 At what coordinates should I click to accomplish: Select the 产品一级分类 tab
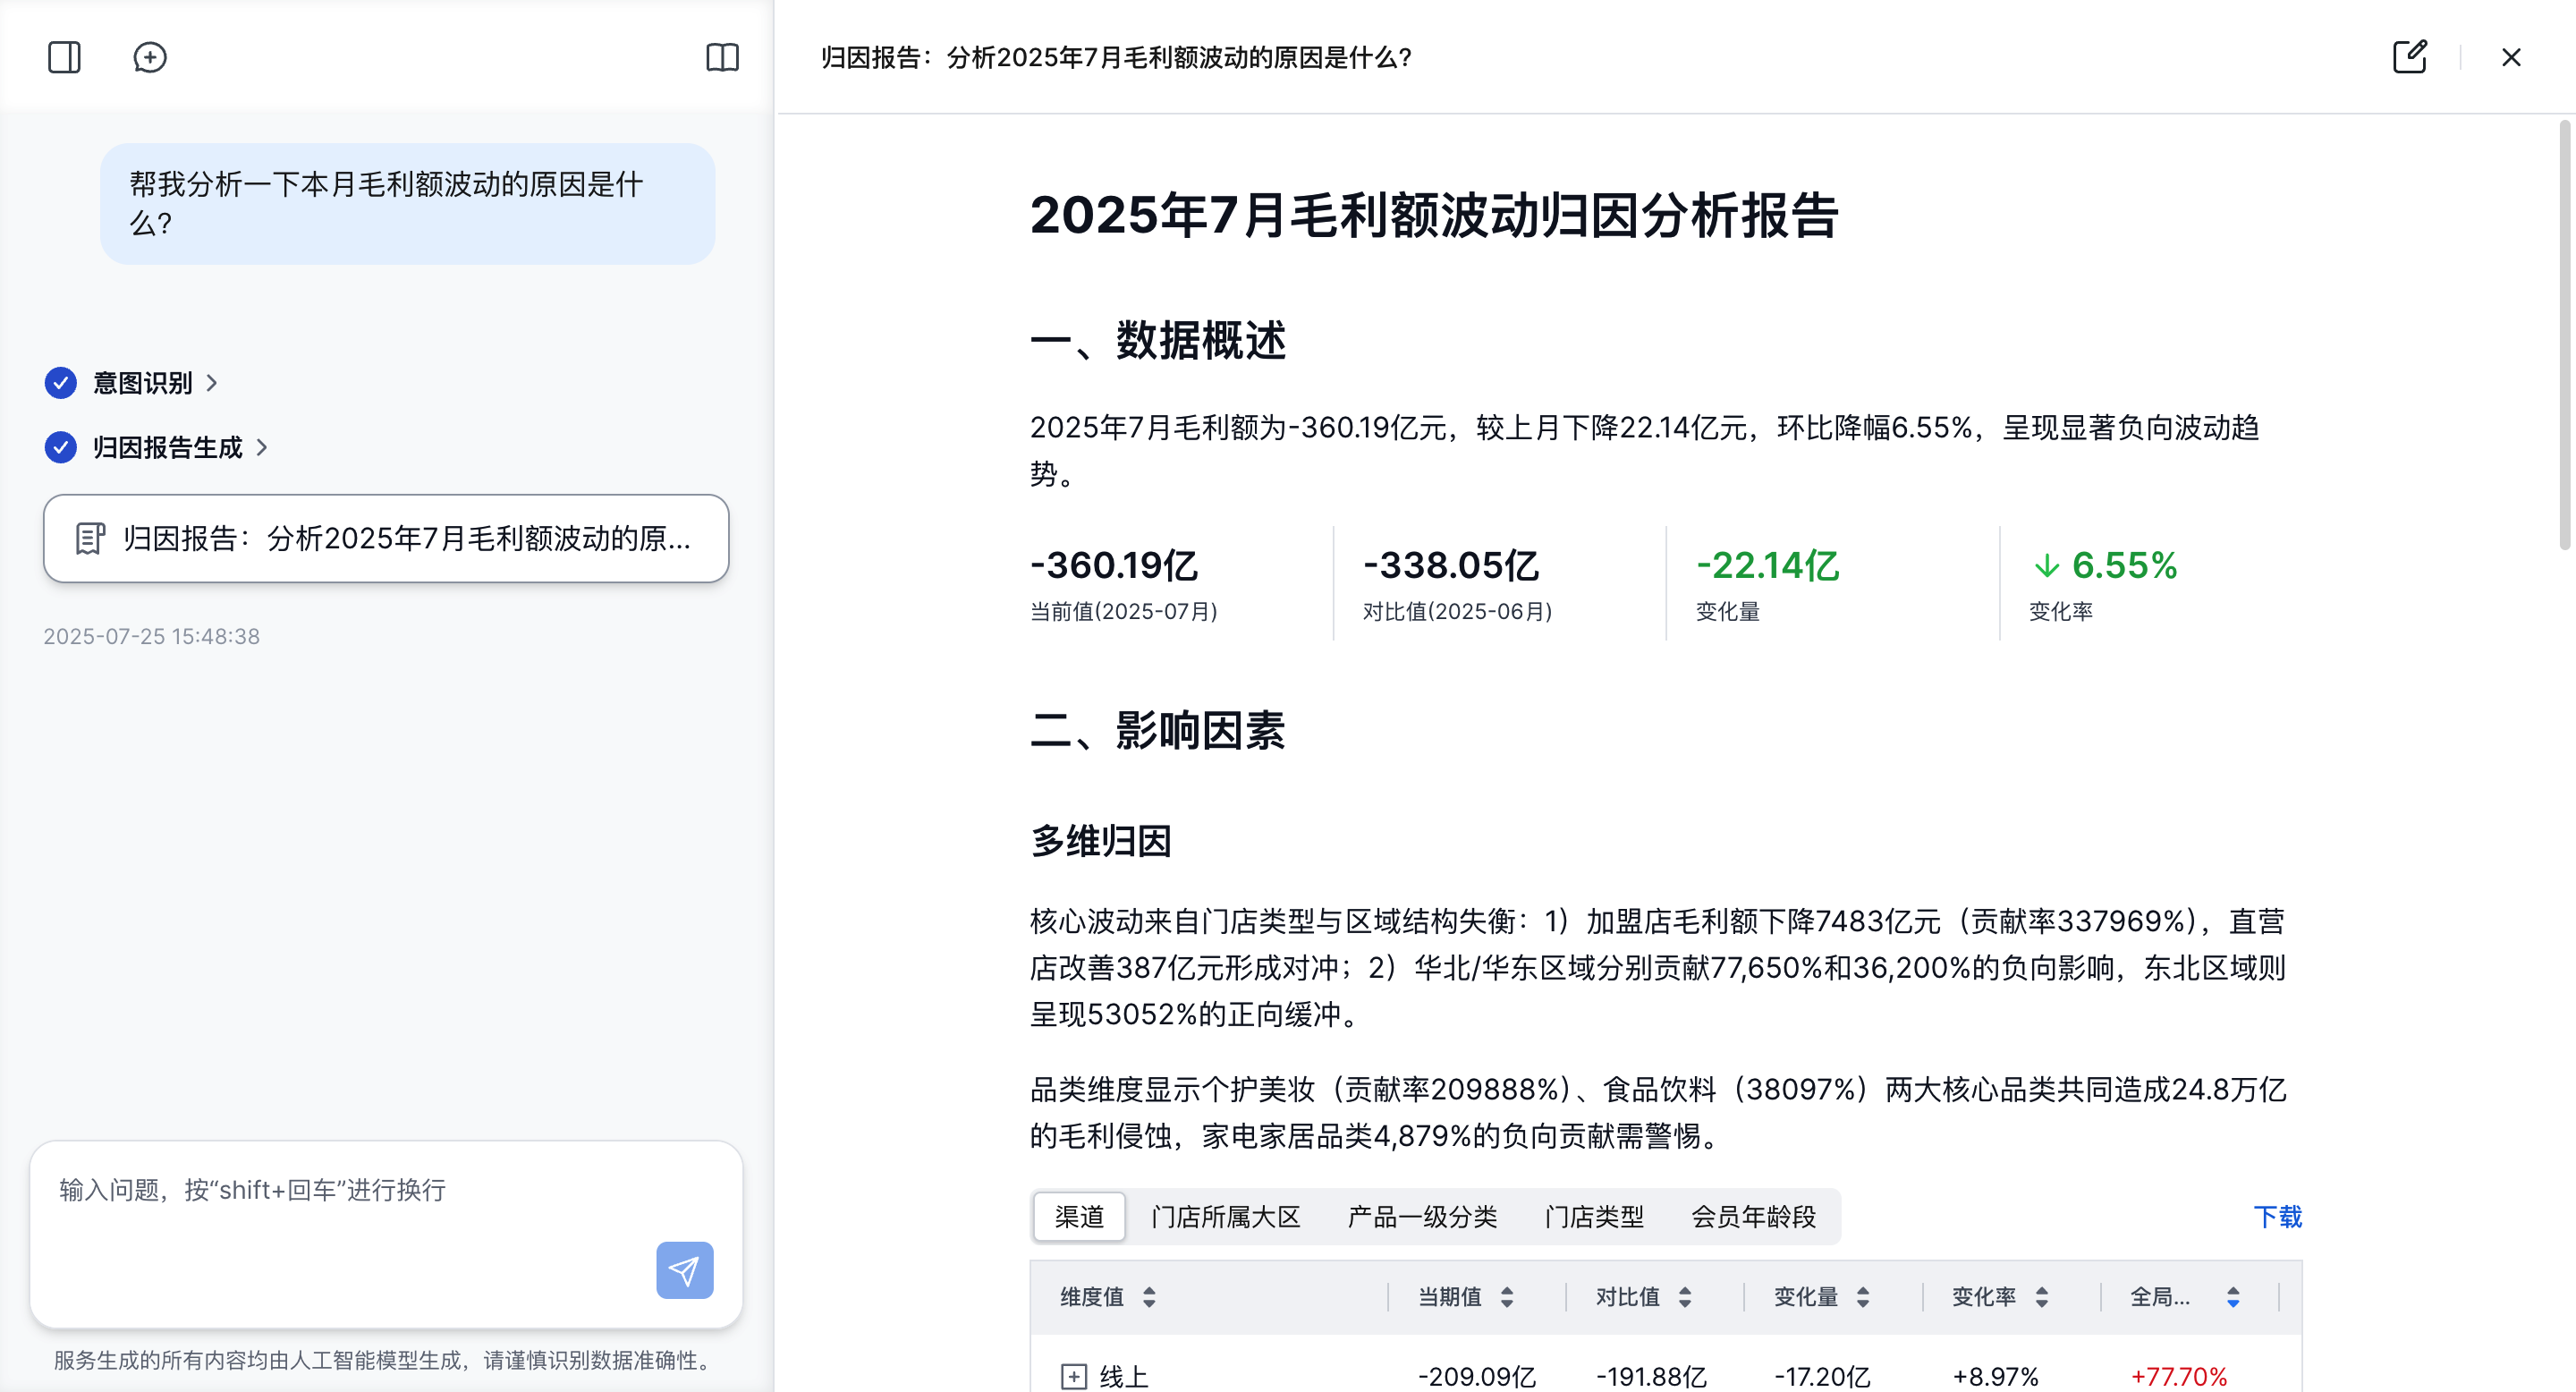(1421, 1216)
